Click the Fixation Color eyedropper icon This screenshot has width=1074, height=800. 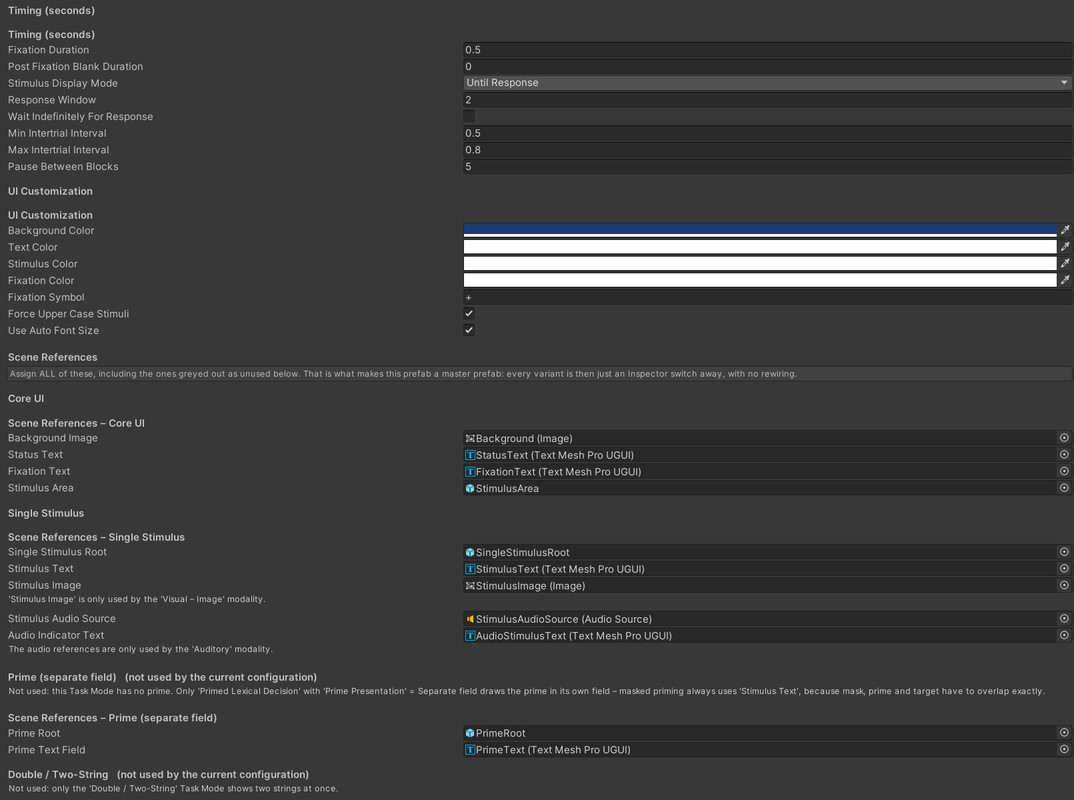click(x=1065, y=280)
